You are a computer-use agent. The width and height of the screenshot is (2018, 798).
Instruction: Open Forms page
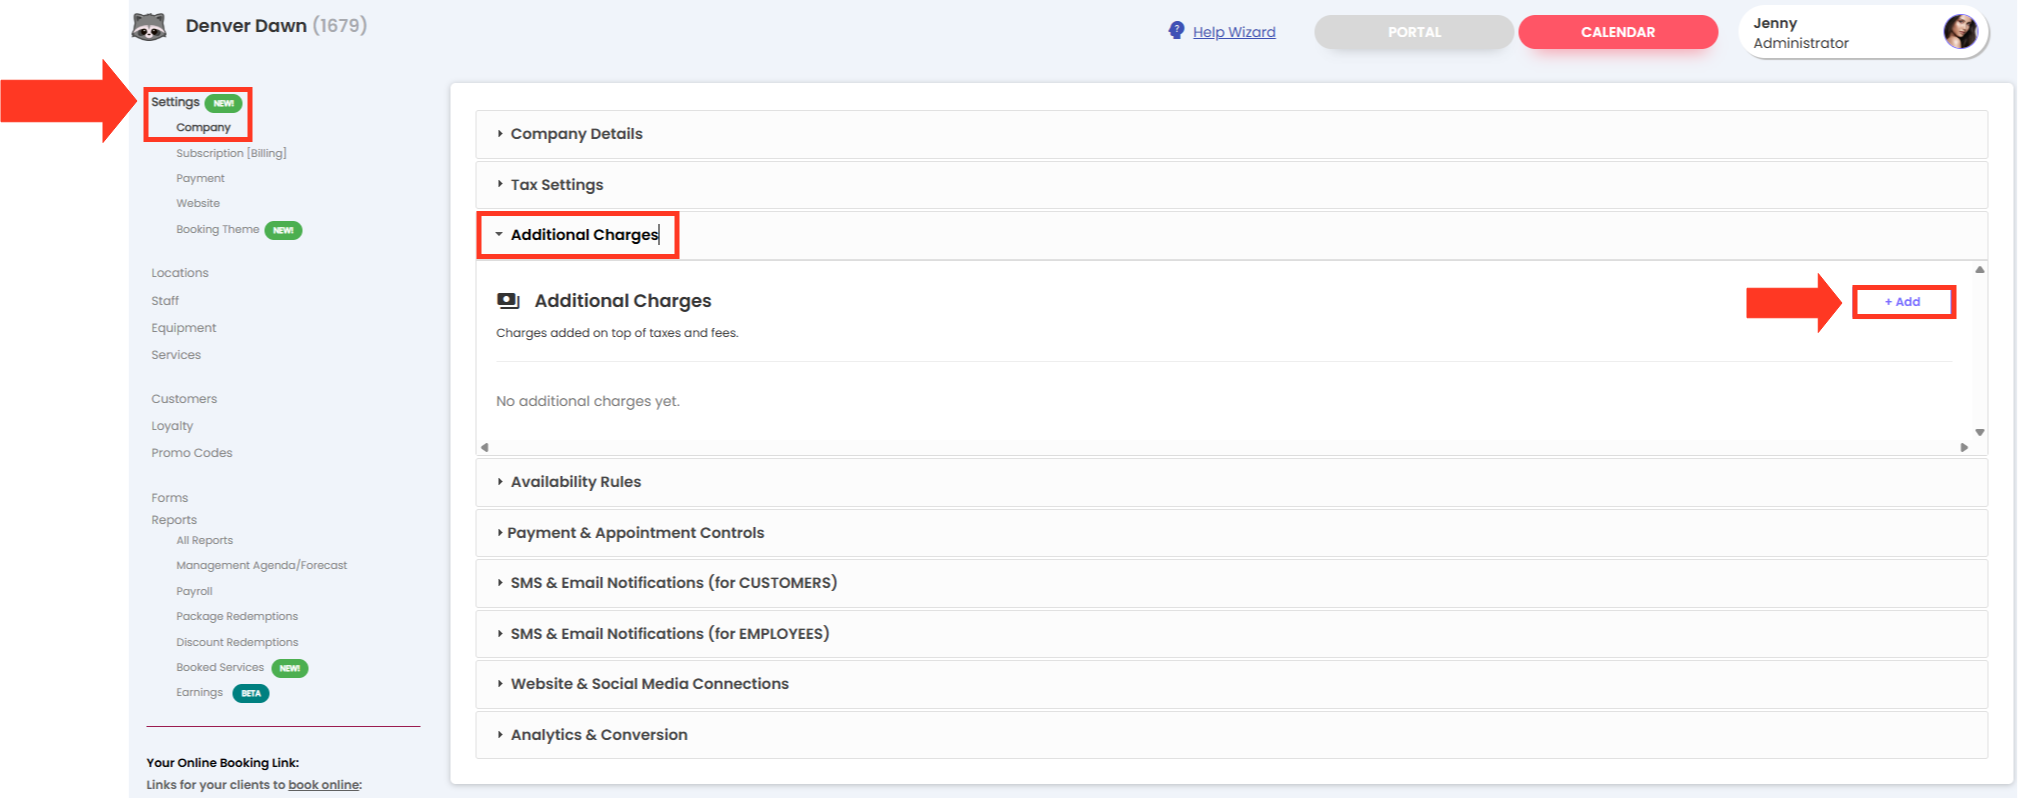(169, 498)
